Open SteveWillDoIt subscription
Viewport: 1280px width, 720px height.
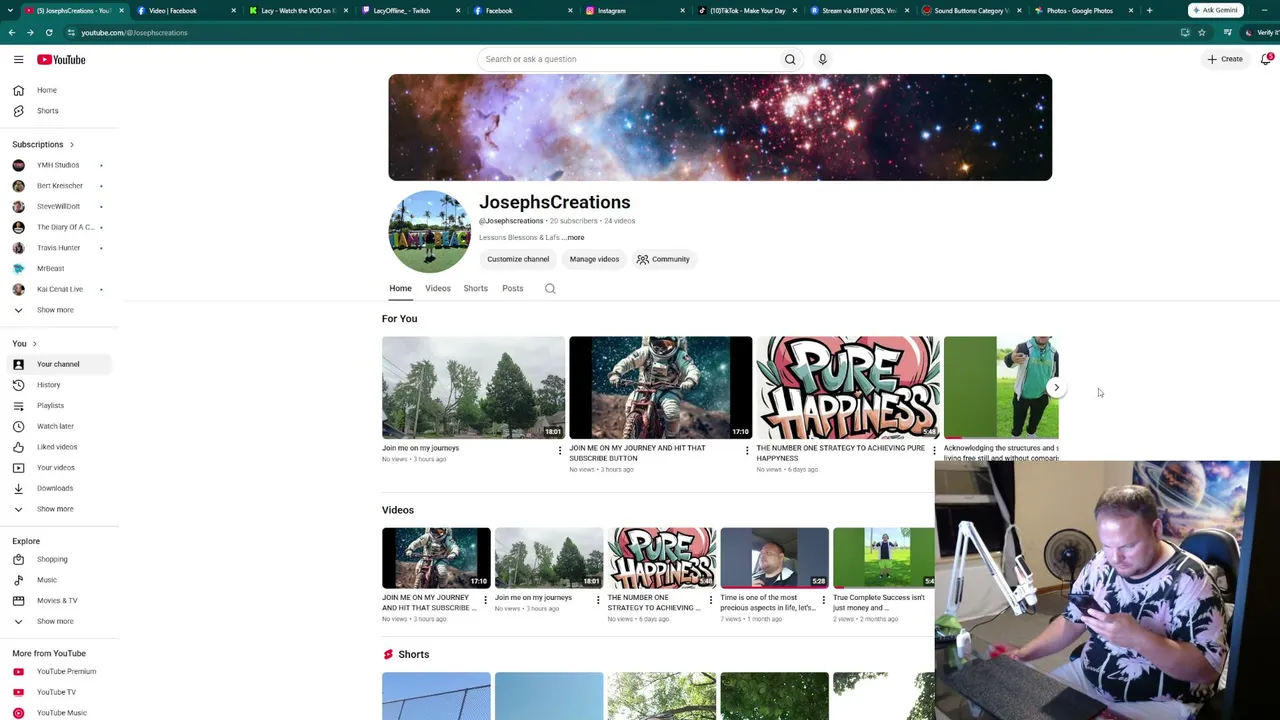[58, 206]
